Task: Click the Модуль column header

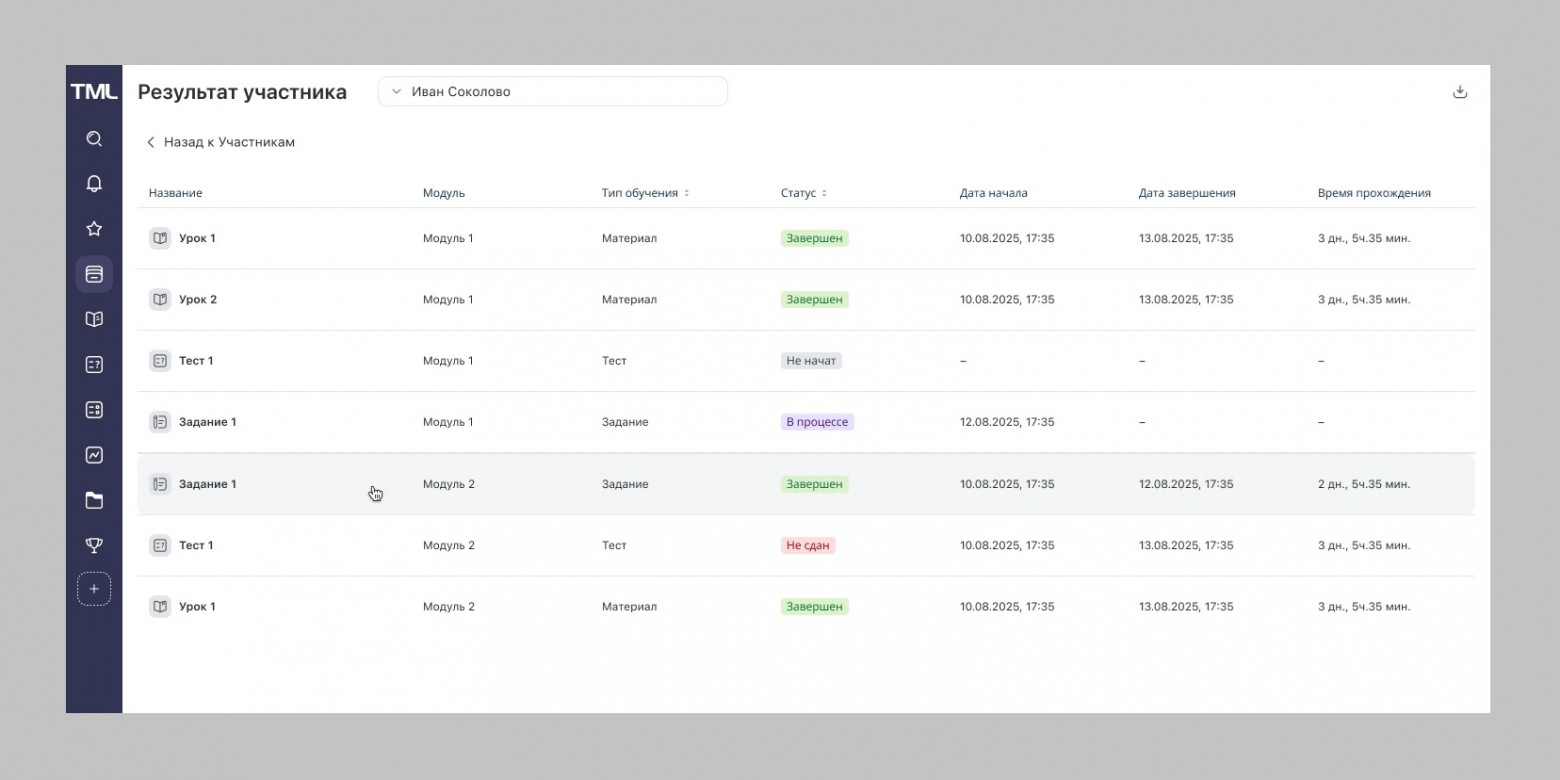Action: pos(444,193)
